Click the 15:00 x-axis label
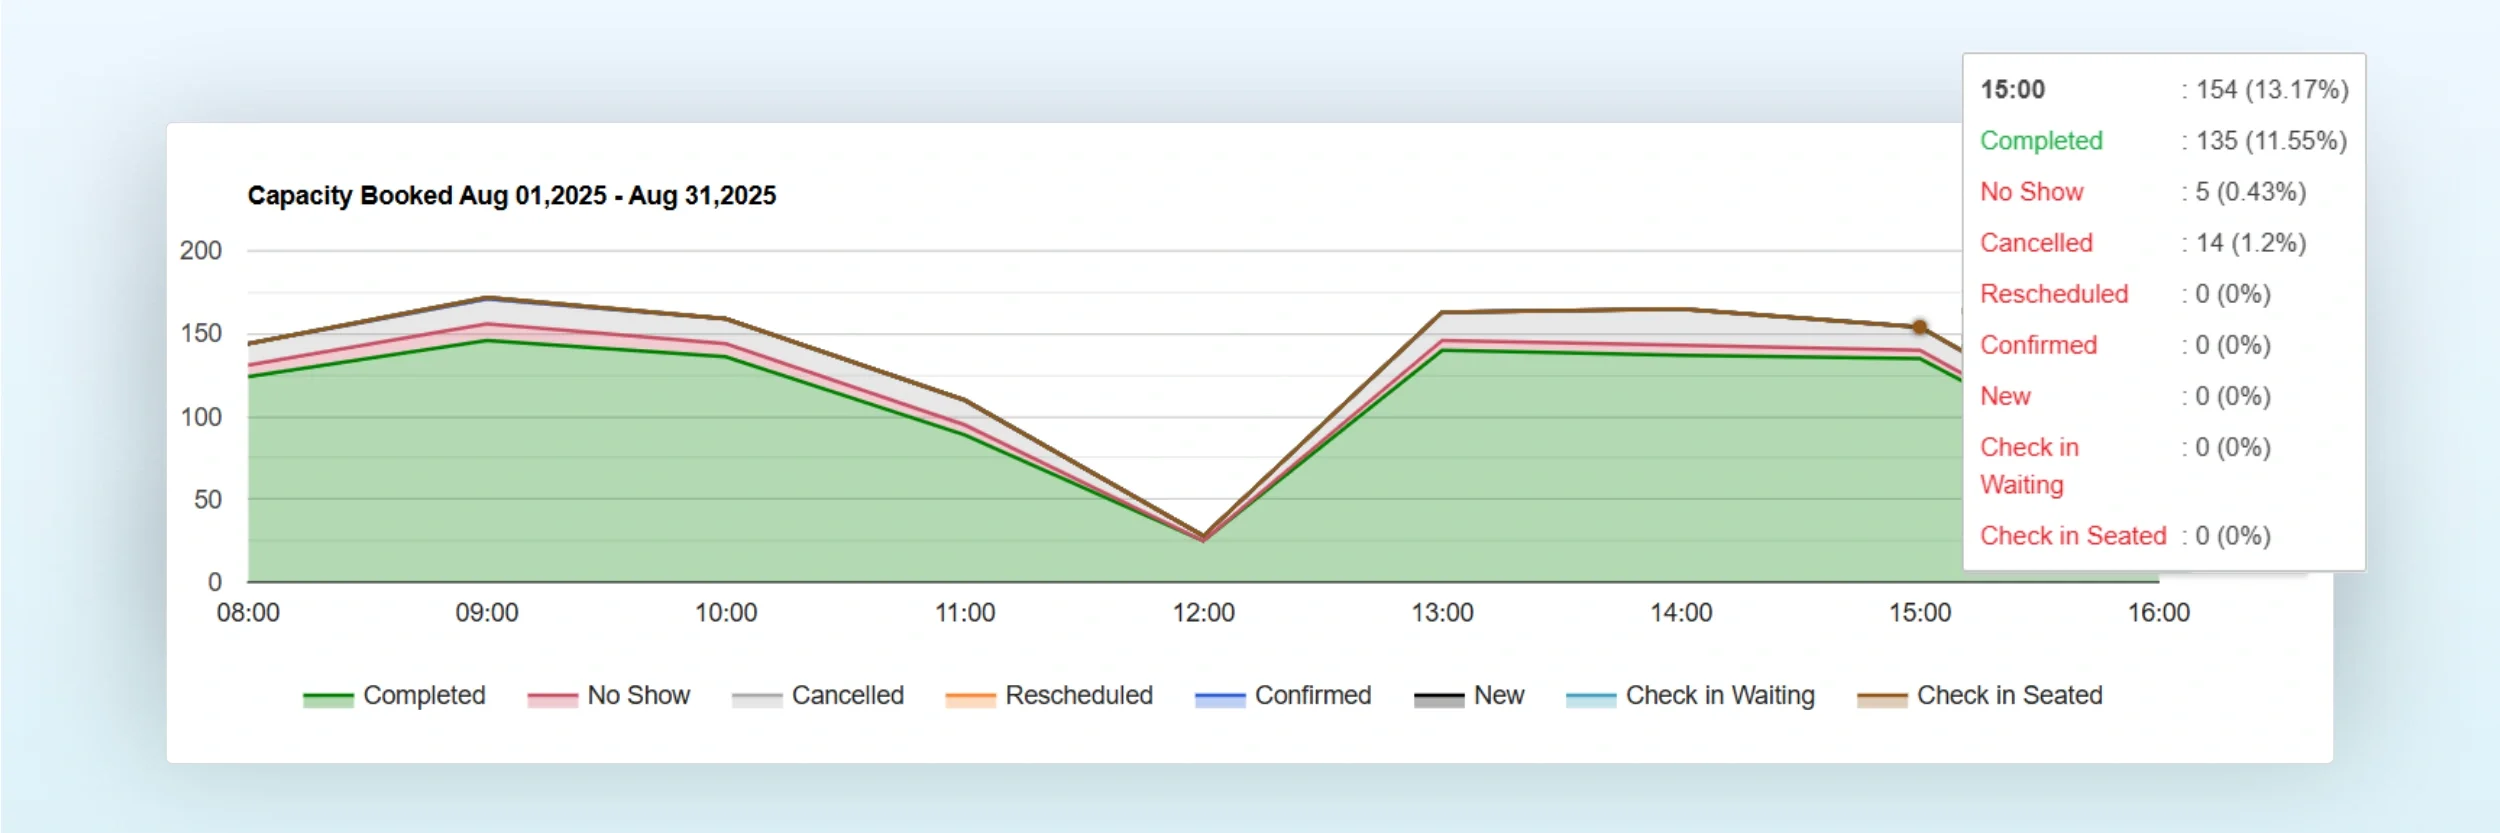The image size is (2500, 833). click(1920, 612)
